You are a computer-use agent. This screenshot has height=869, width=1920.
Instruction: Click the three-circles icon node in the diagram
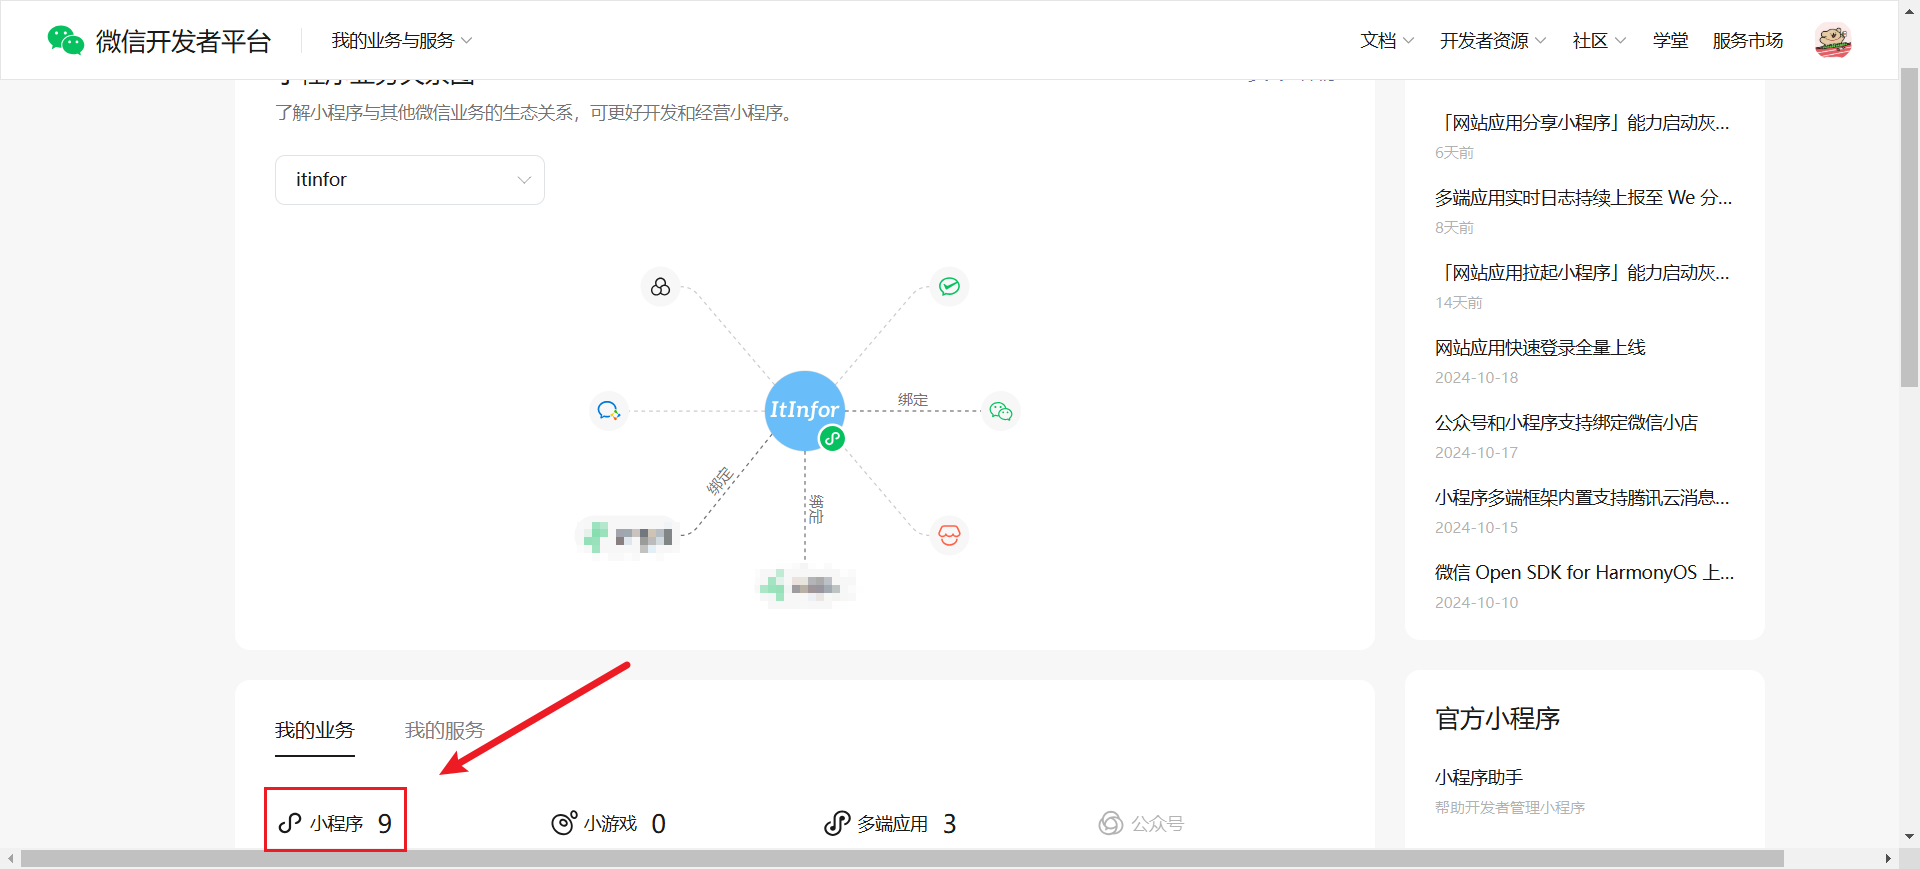(x=660, y=287)
